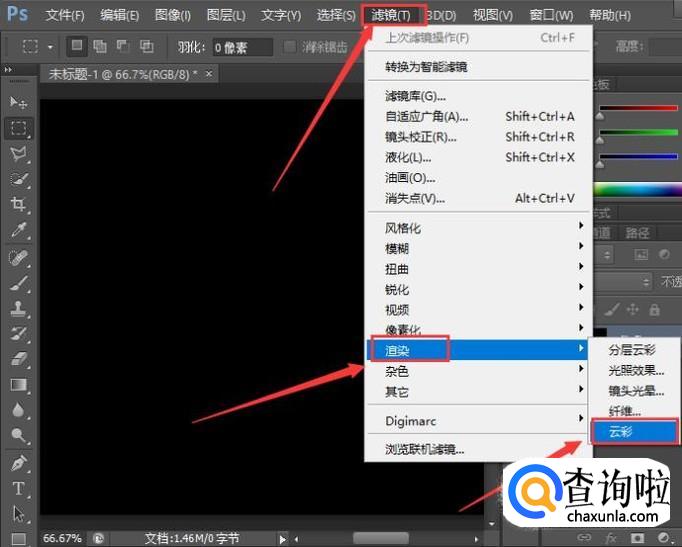The height and width of the screenshot is (547, 682).
Task: Choose 光照效果... menu item
Action: click(x=634, y=370)
